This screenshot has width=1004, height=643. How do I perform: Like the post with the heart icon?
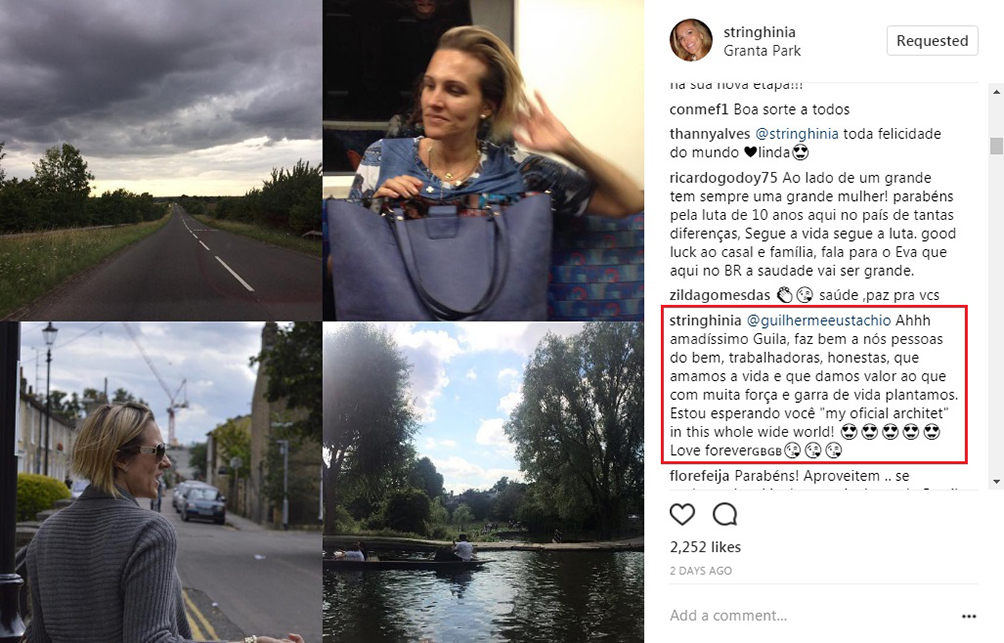[x=682, y=514]
